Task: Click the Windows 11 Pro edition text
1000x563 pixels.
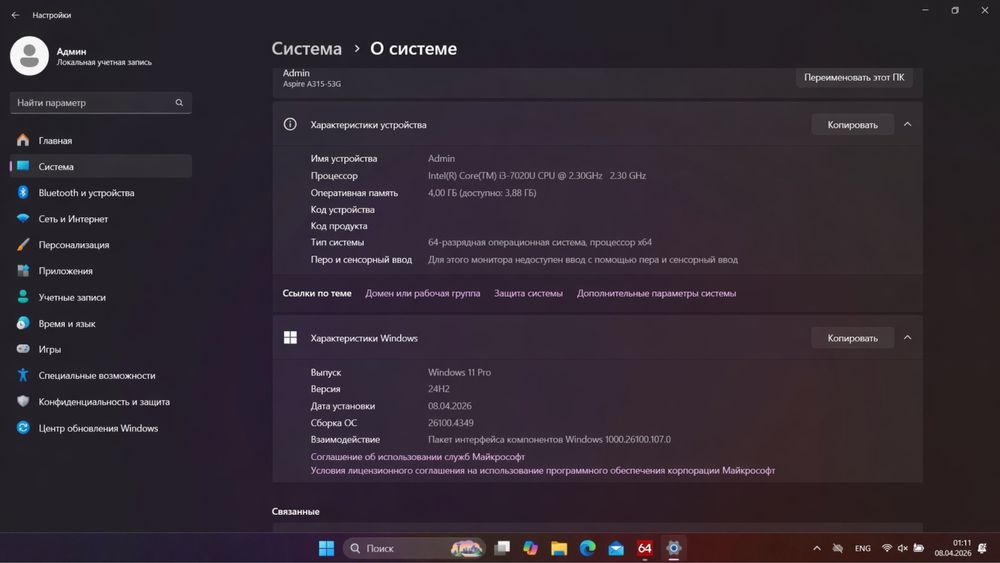Action: (459, 372)
